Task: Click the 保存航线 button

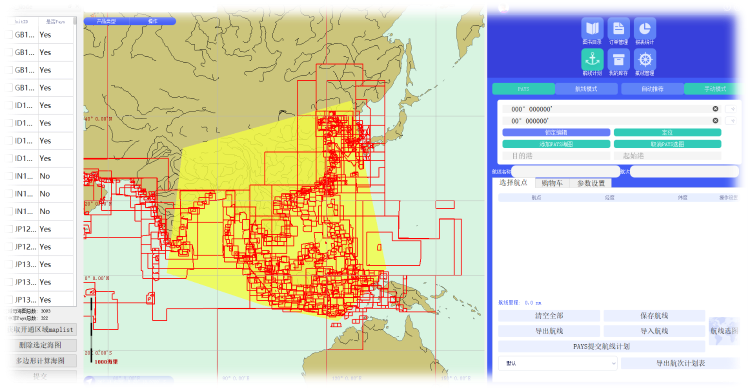Action: pos(654,316)
